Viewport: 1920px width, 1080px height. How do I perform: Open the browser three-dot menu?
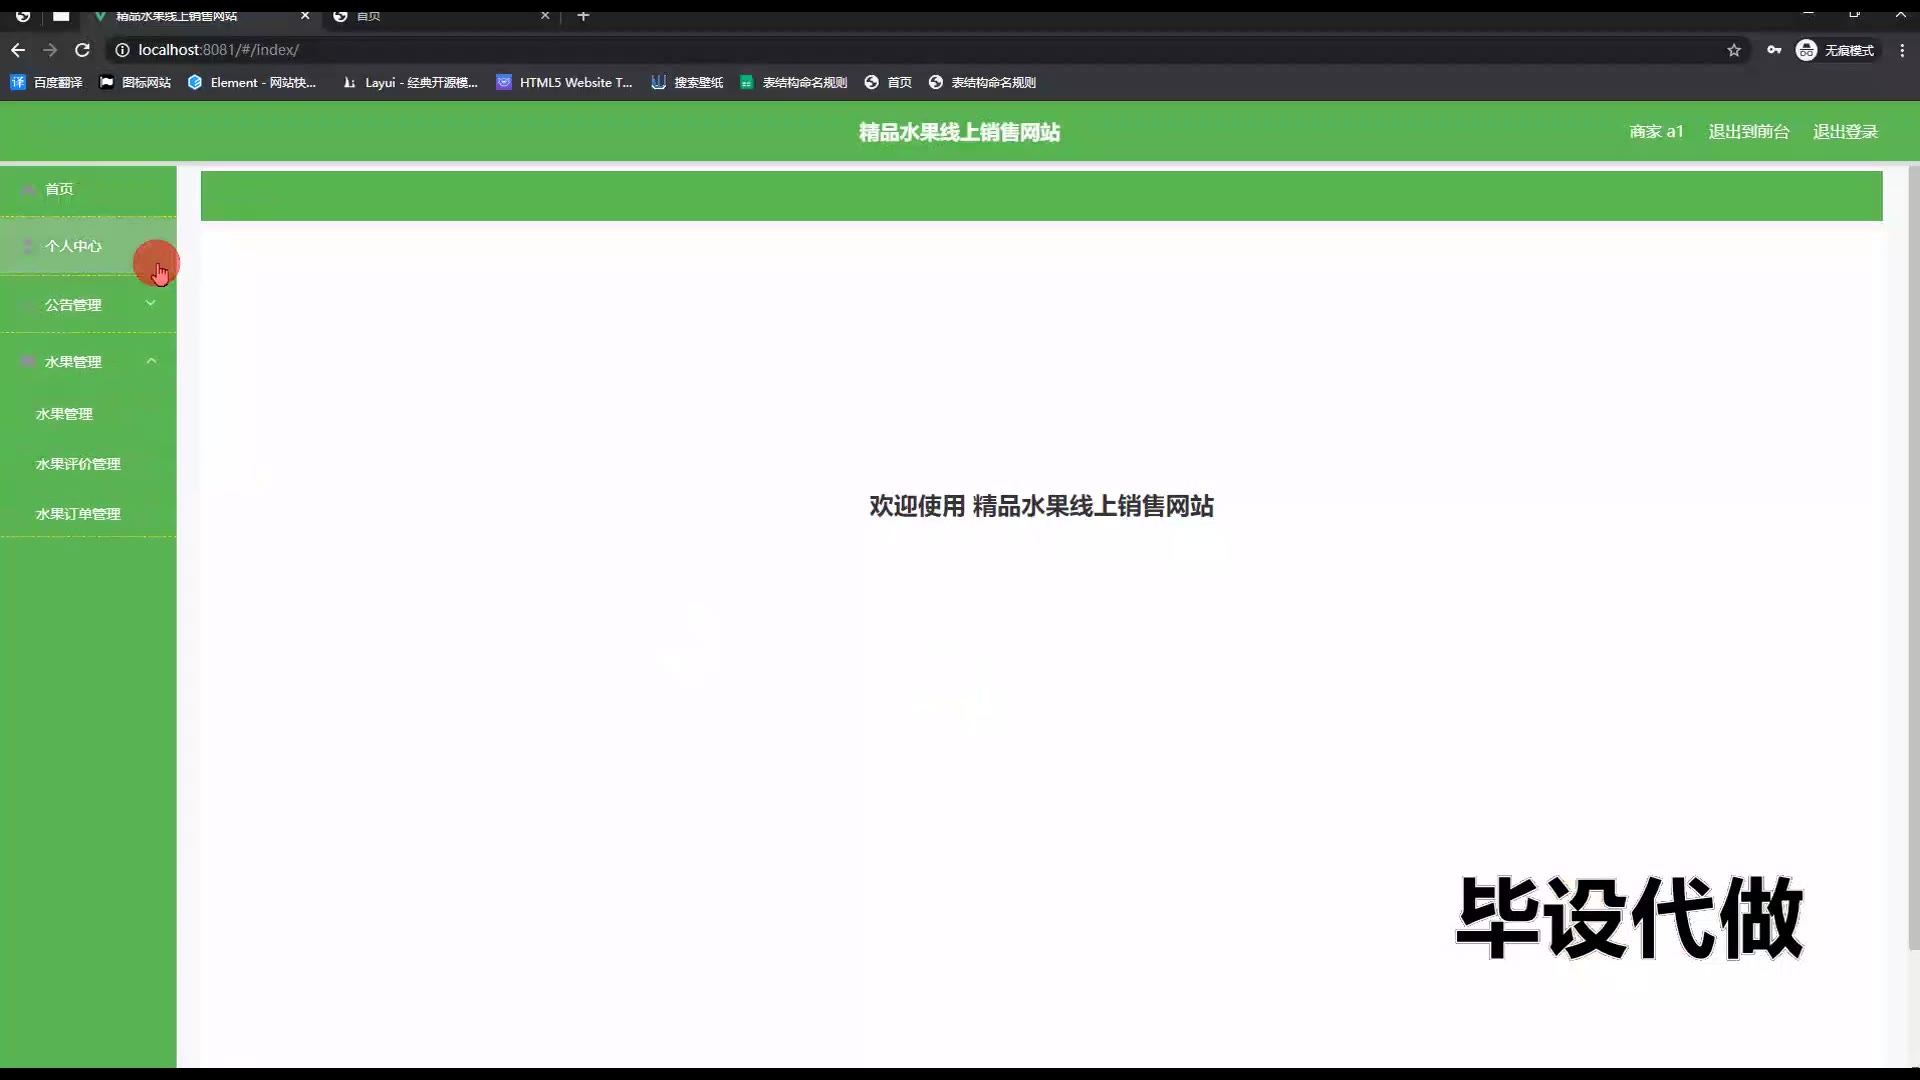click(x=1902, y=50)
